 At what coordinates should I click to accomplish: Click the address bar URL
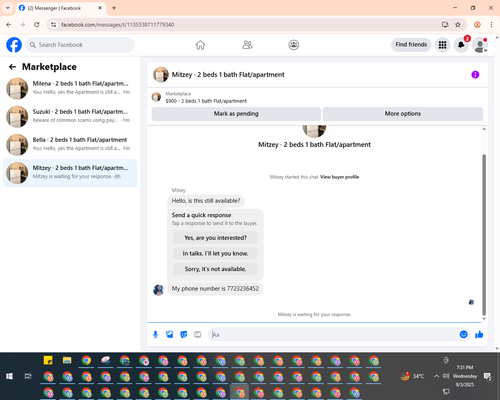click(117, 25)
